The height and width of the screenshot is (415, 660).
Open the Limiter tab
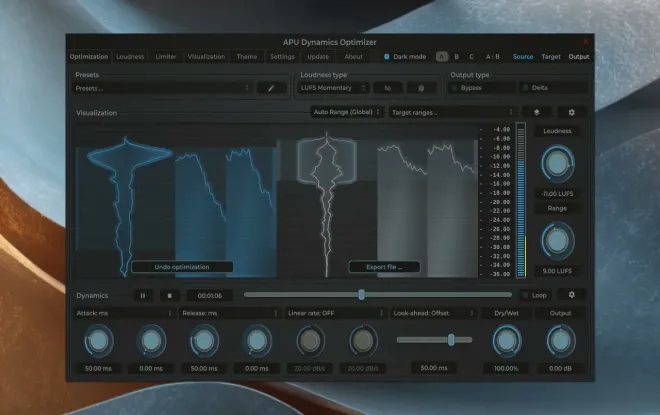pos(166,57)
